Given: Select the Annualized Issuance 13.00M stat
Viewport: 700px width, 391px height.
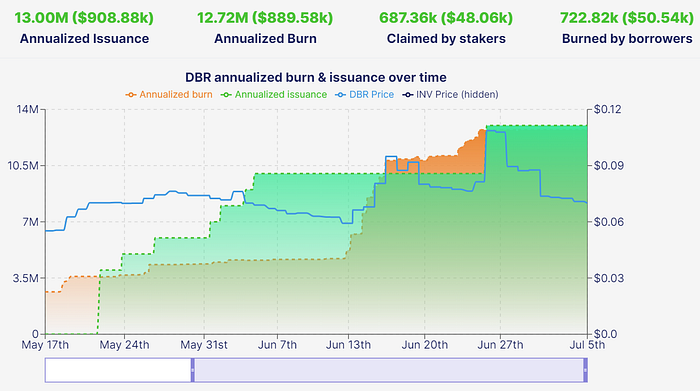Looking at the screenshot, I should point(84,28).
